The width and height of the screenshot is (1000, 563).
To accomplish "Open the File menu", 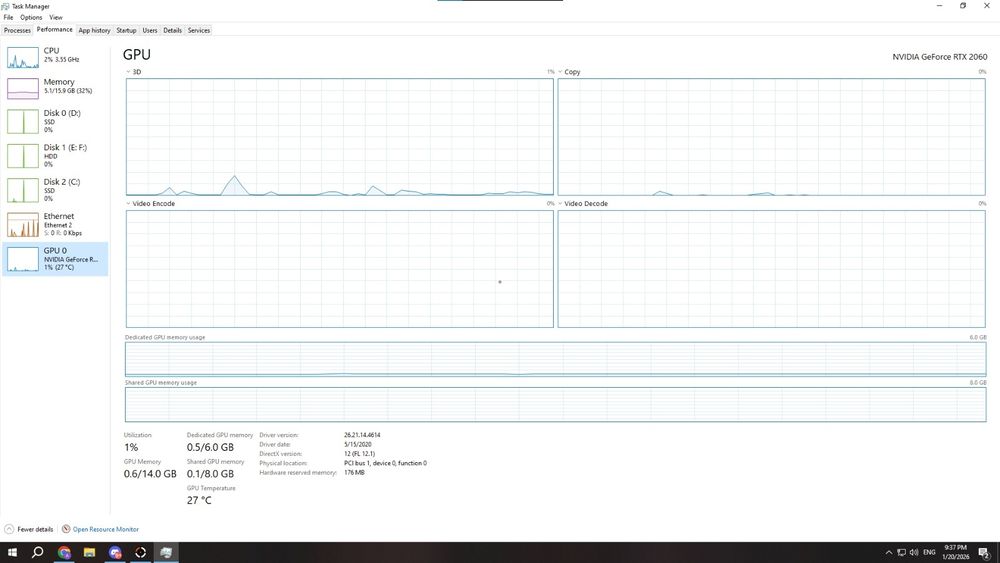I will pos(8,17).
